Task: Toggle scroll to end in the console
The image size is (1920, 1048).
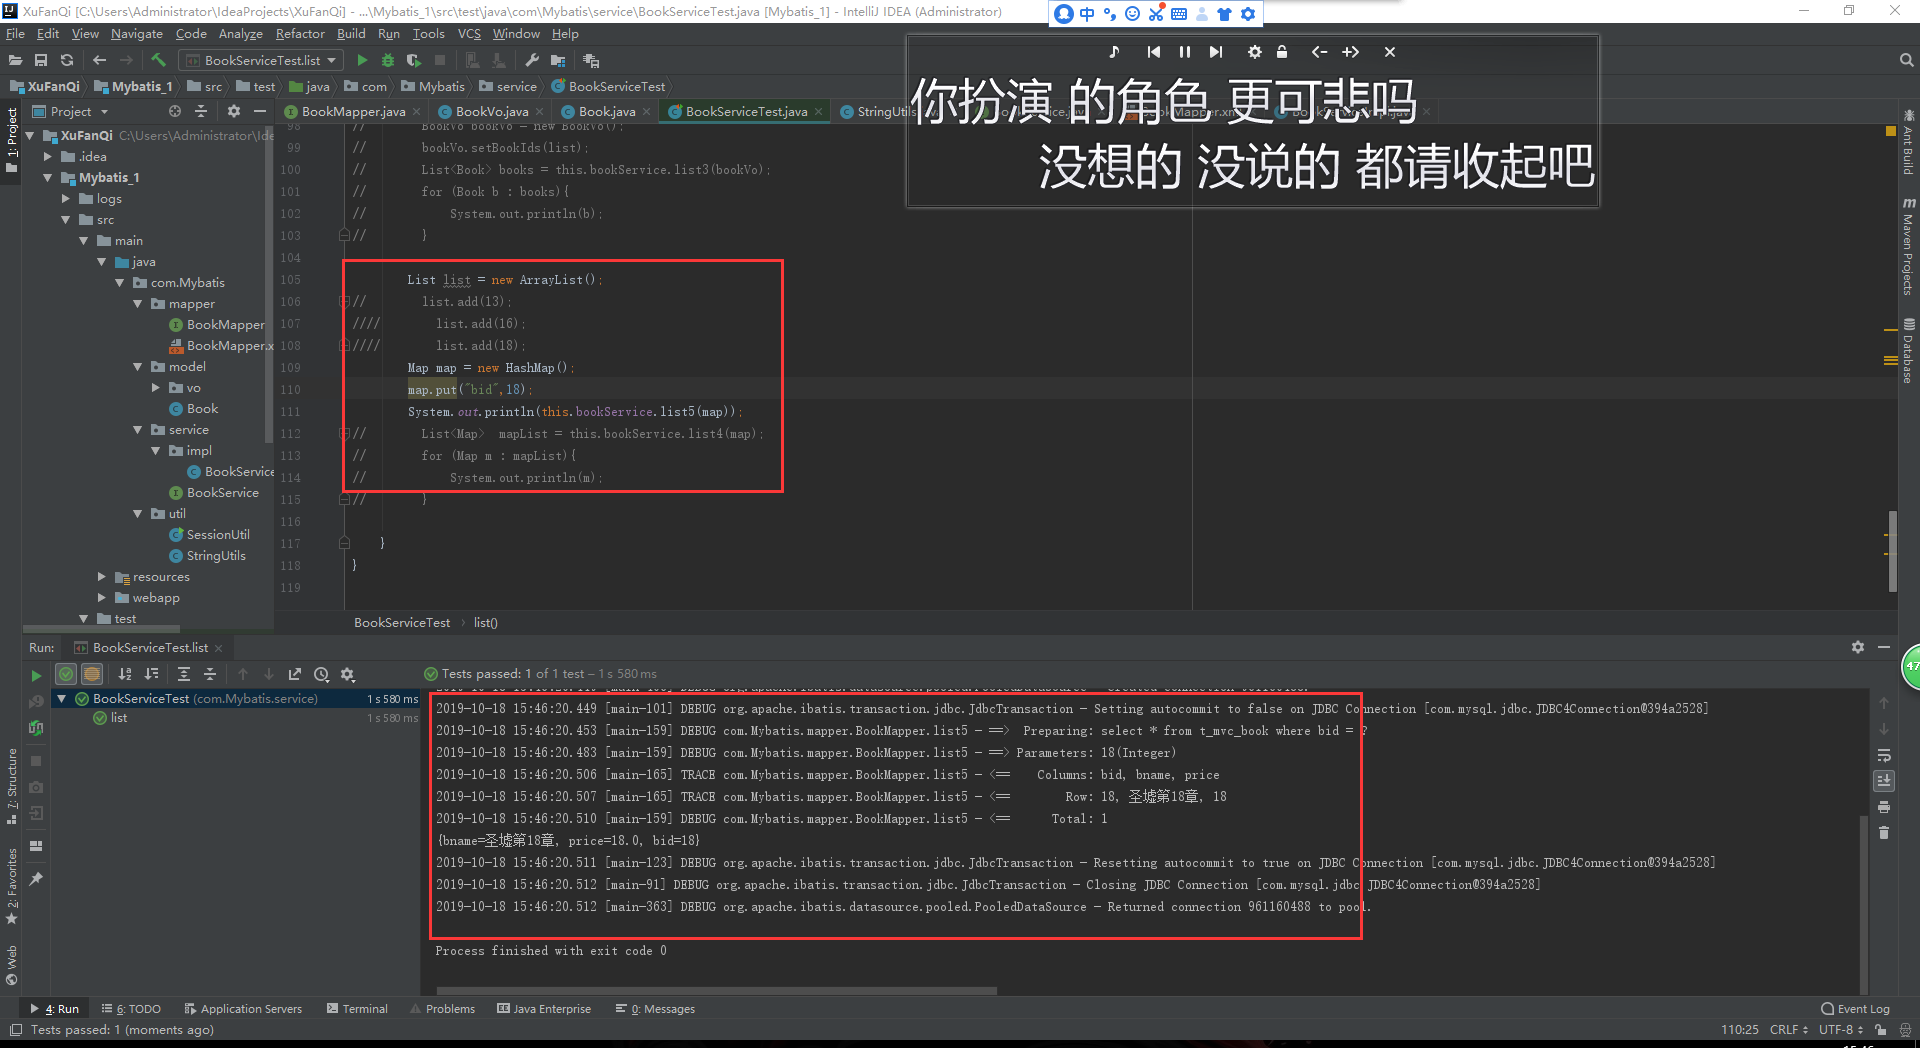Action: (1884, 781)
